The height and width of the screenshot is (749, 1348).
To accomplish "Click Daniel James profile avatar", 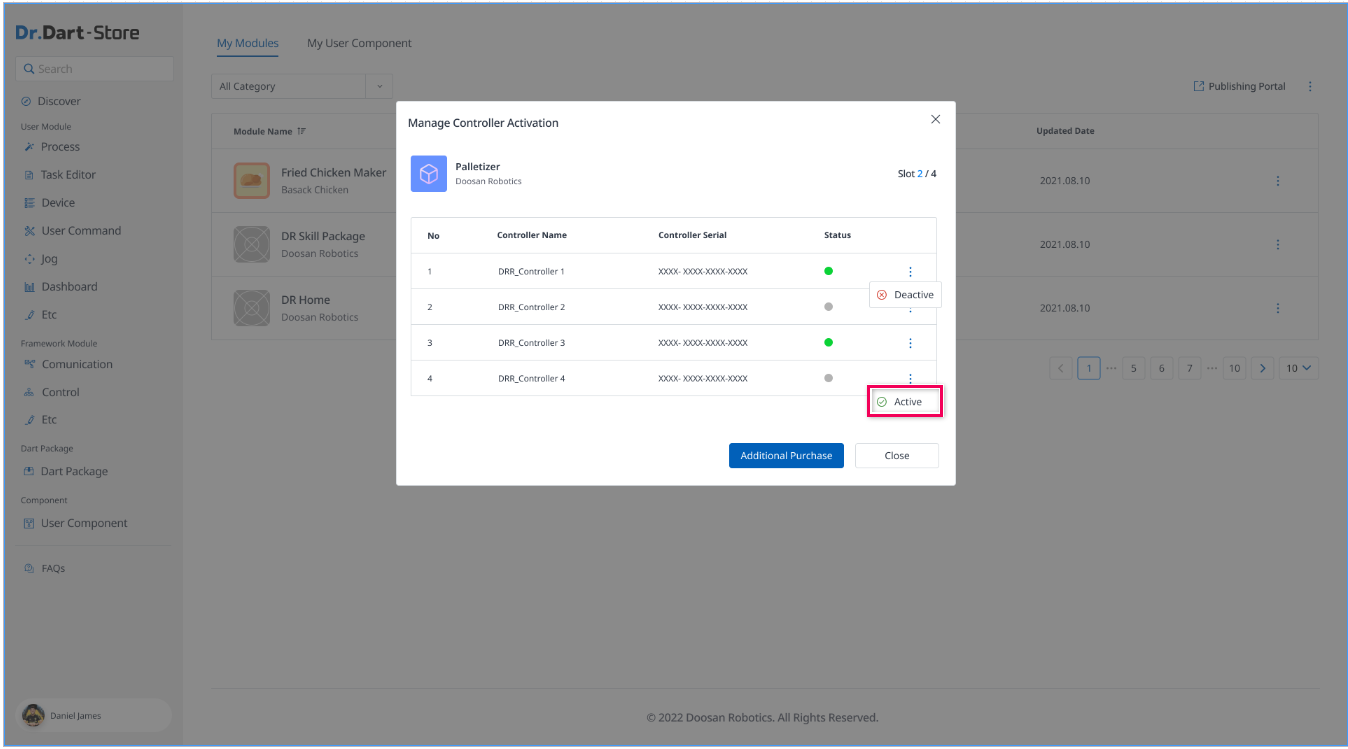I will 33,715.
